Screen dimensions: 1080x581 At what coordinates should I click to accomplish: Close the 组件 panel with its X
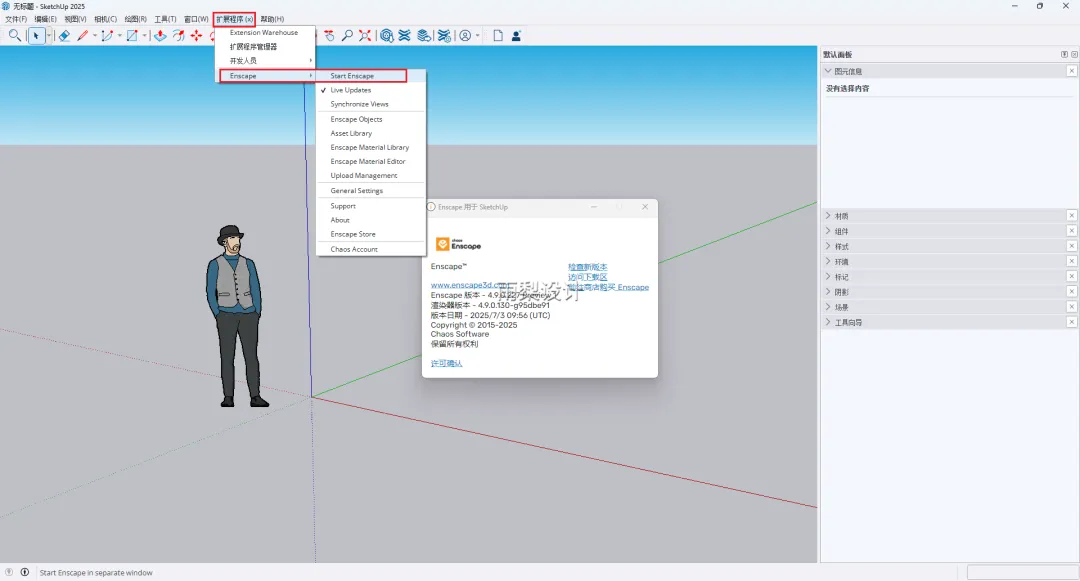click(x=1072, y=231)
